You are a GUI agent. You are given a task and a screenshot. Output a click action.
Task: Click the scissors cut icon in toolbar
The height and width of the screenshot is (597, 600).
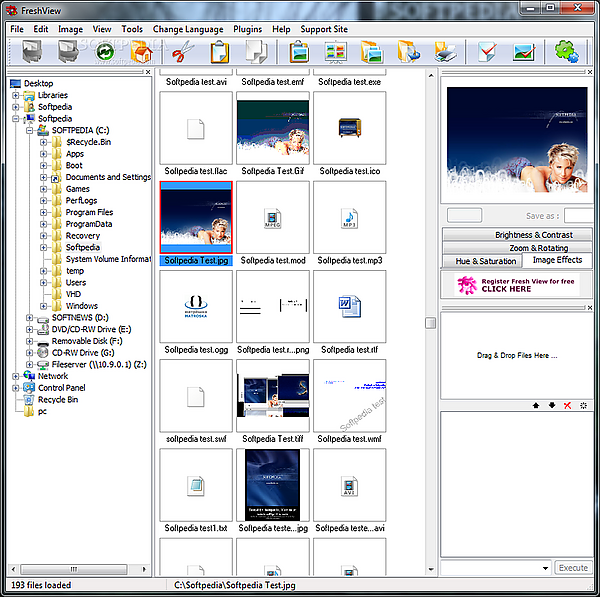181,53
